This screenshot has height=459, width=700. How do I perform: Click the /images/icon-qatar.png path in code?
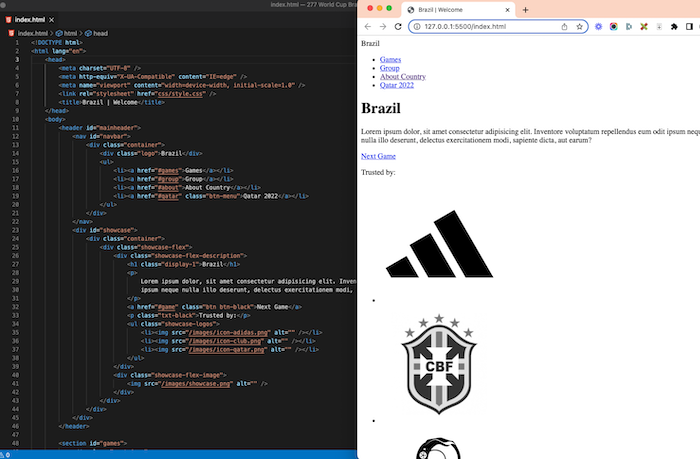(x=228, y=350)
